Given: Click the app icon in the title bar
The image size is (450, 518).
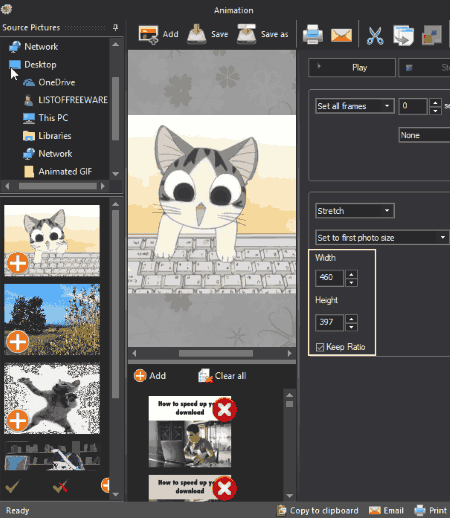Looking at the screenshot, I should [6, 9].
